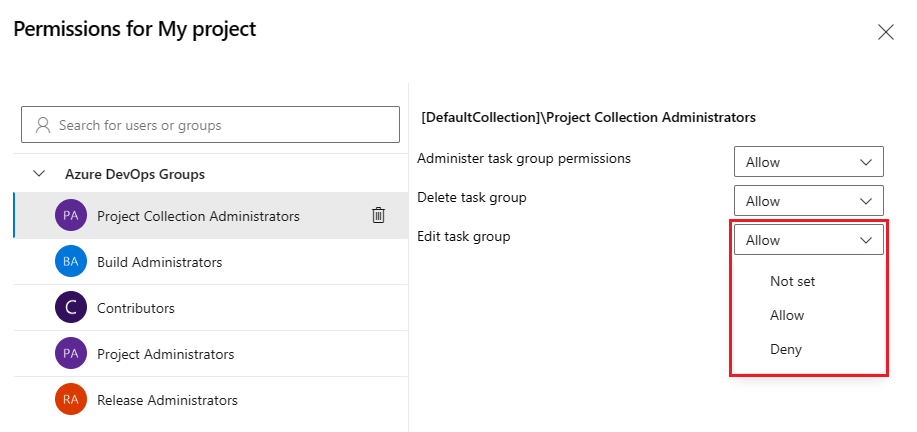Viewport: 917px width, 432px height.
Task: Choose Not set in the dropdown list
Action: (808, 281)
